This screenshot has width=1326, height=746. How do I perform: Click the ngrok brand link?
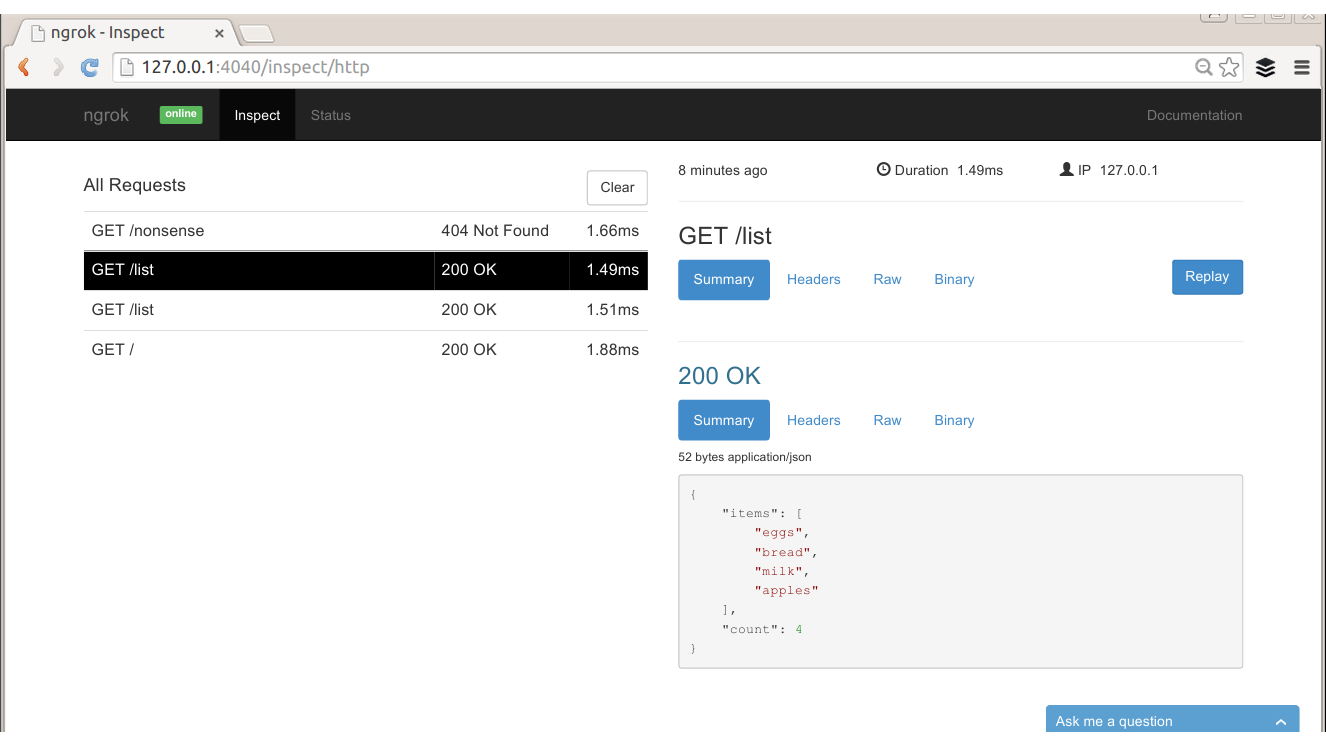tap(106, 115)
